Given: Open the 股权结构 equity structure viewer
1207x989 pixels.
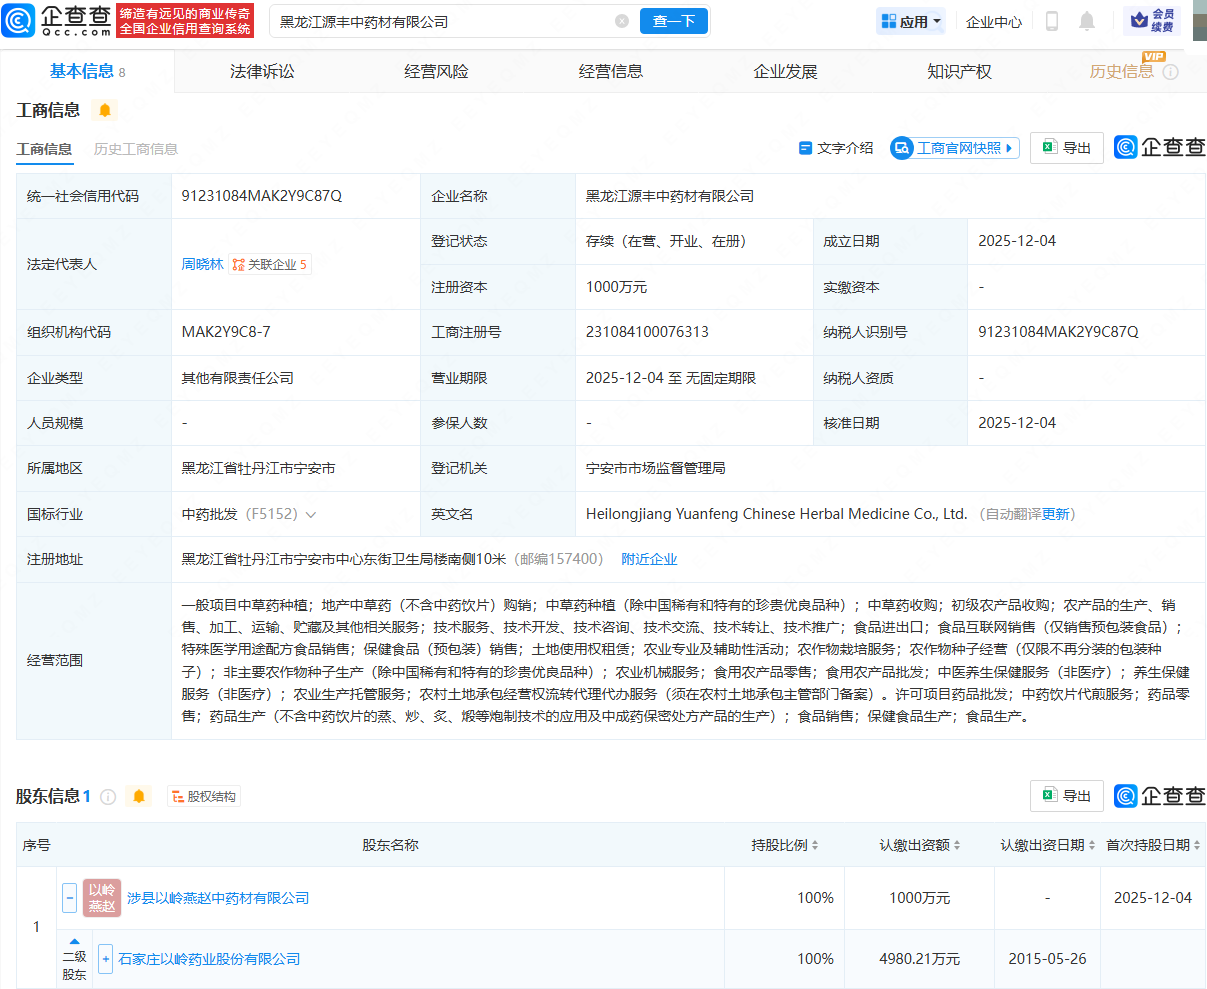Looking at the screenshot, I should pos(204,795).
